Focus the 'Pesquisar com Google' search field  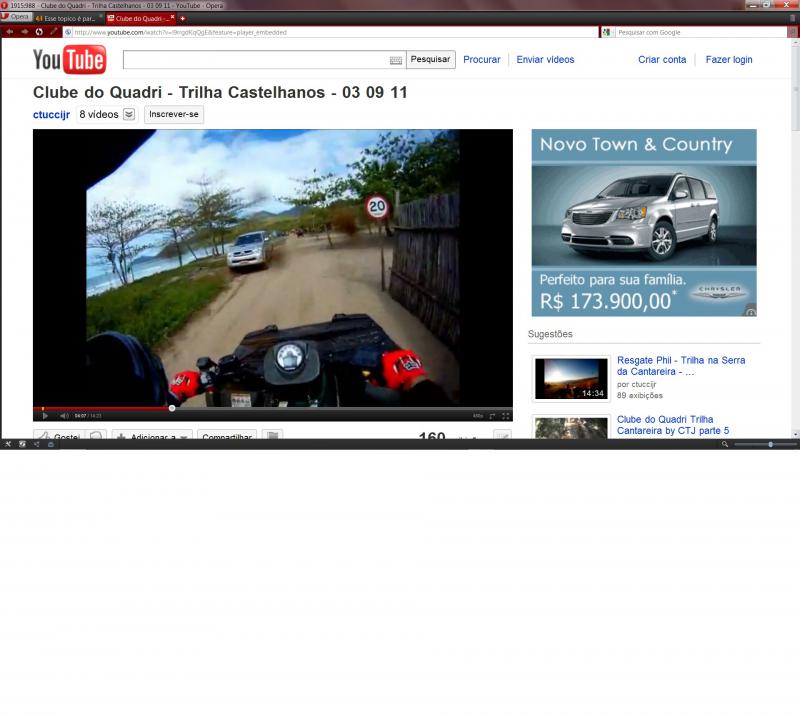click(701, 32)
